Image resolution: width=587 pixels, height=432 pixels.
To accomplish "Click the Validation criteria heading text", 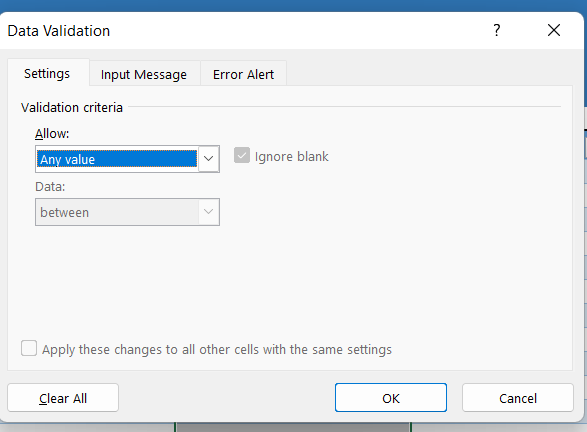I will pyautogui.click(x=72, y=107).
